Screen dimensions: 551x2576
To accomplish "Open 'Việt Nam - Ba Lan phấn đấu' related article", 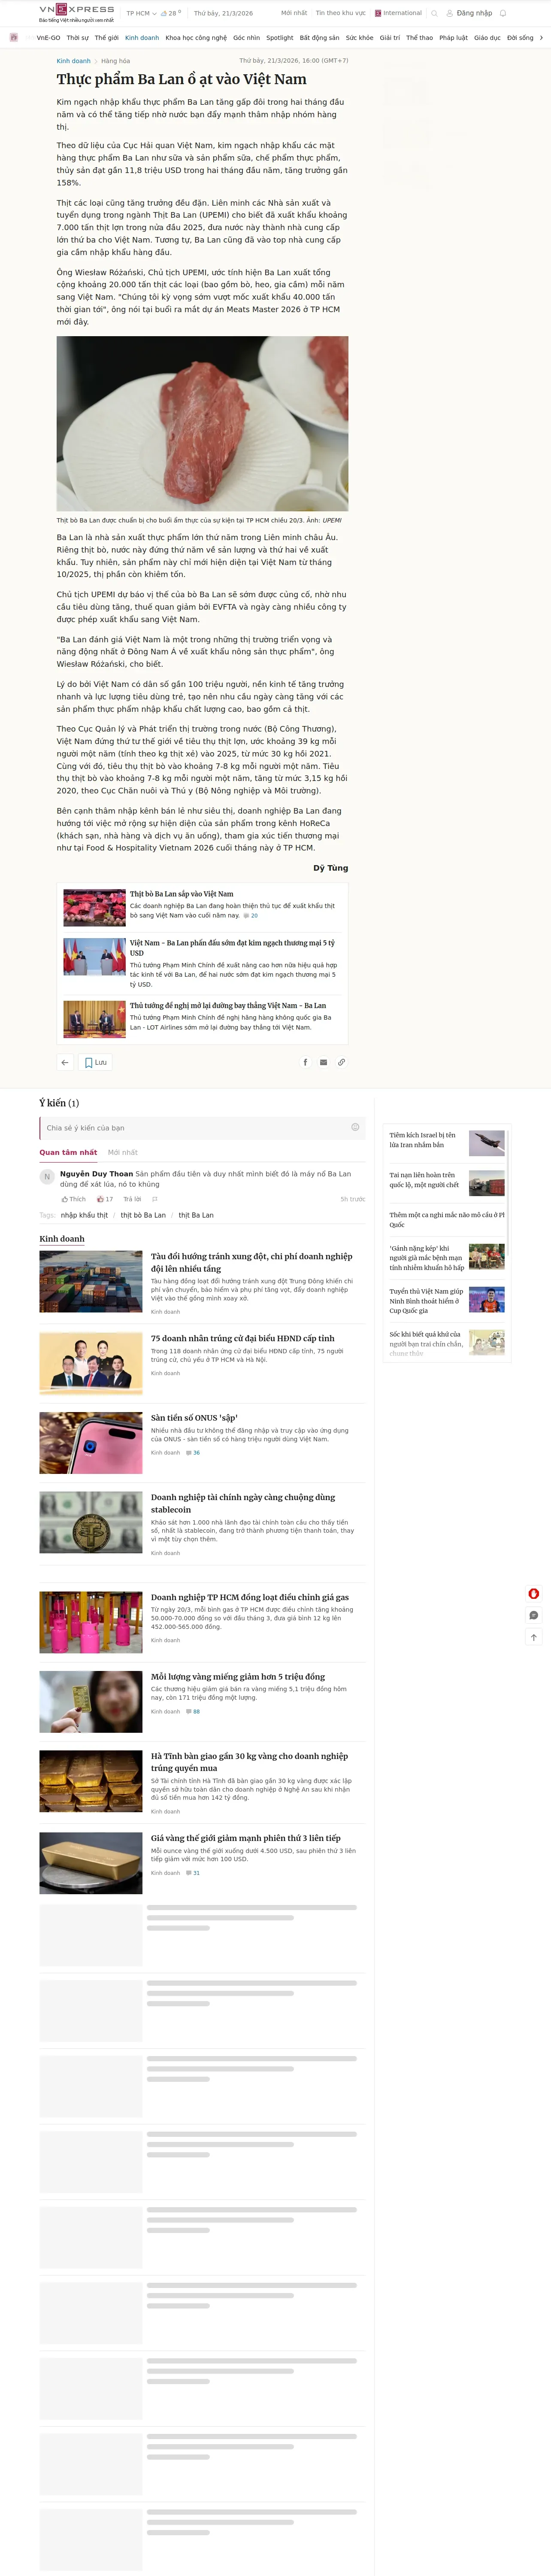I will (232, 947).
